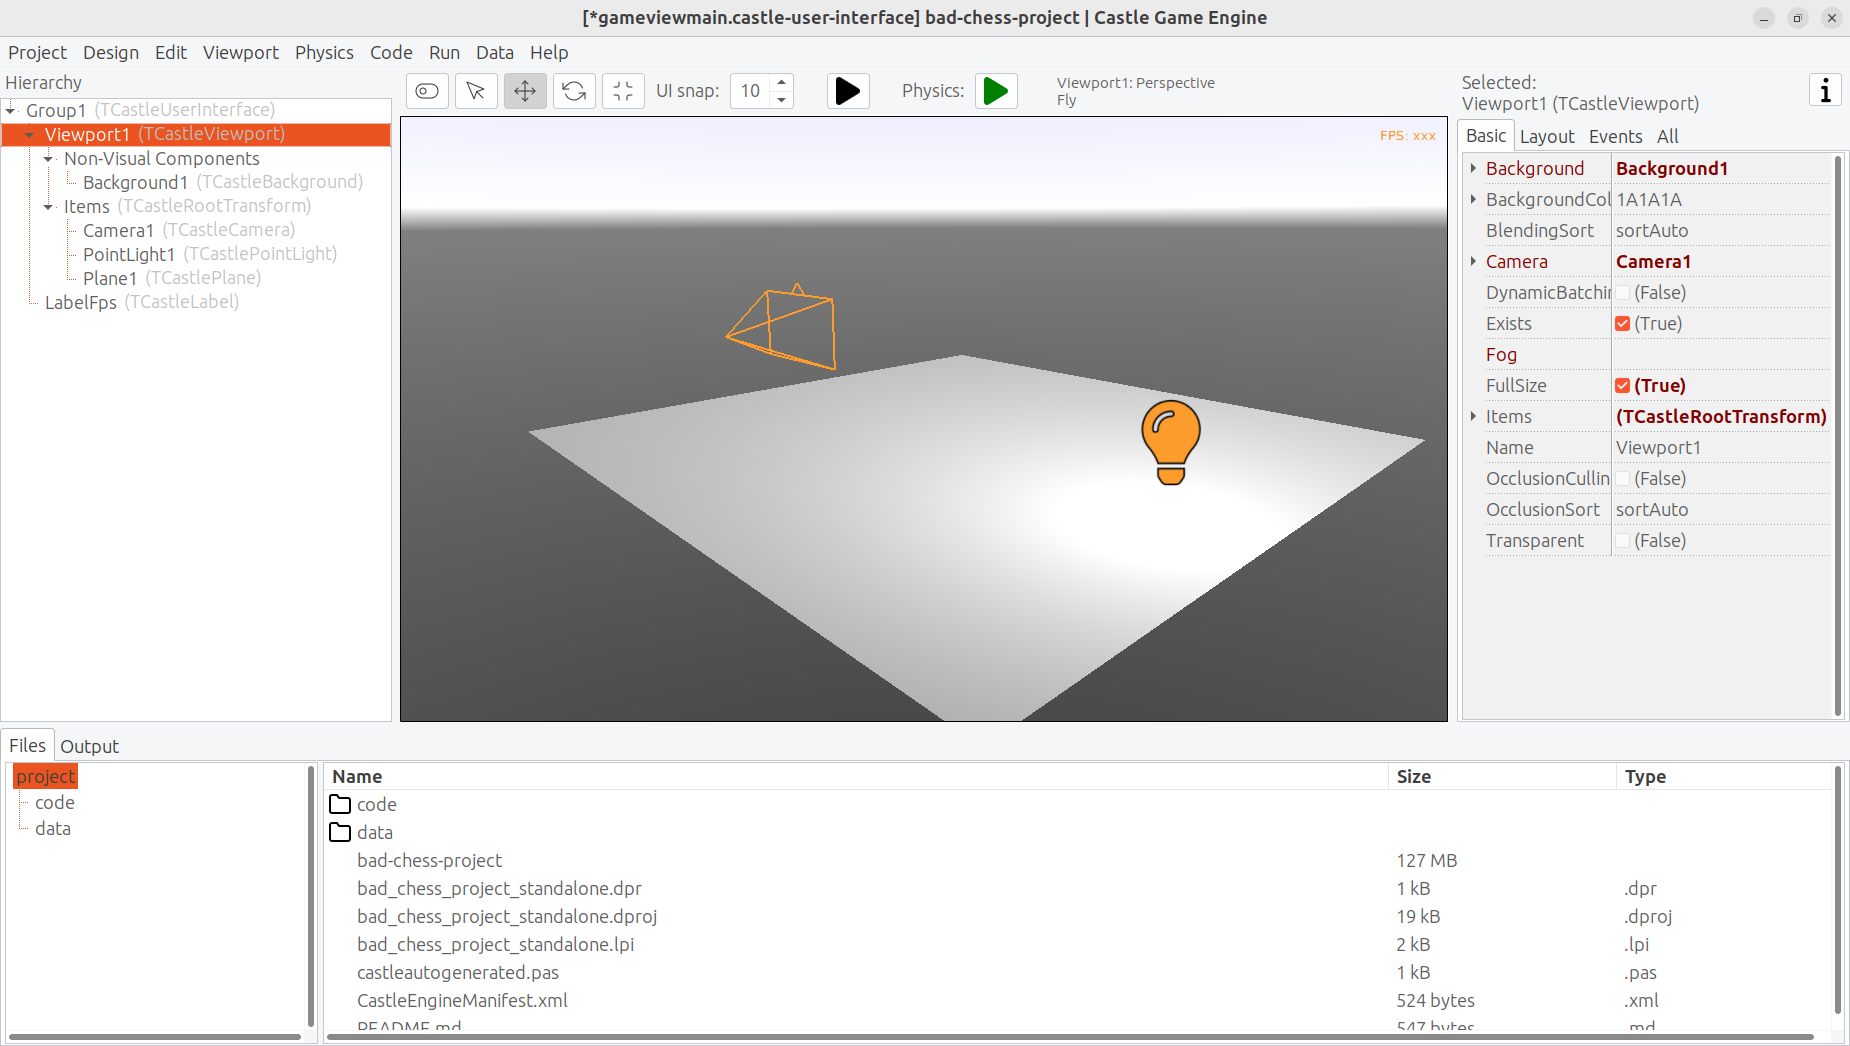The image size is (1850, 1046).
Task: Select the code folder in project tree
Action: [54, 802]
